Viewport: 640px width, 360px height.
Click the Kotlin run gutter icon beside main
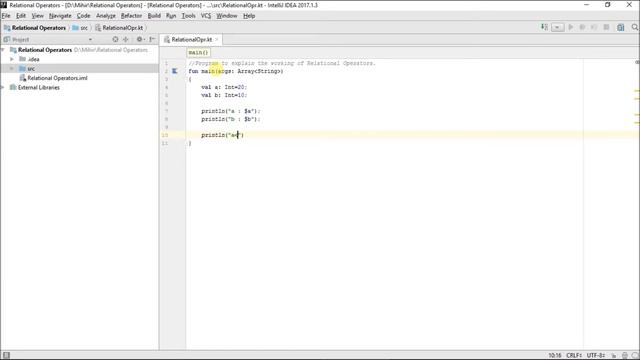pyautogui.click(x=174, y=71)
